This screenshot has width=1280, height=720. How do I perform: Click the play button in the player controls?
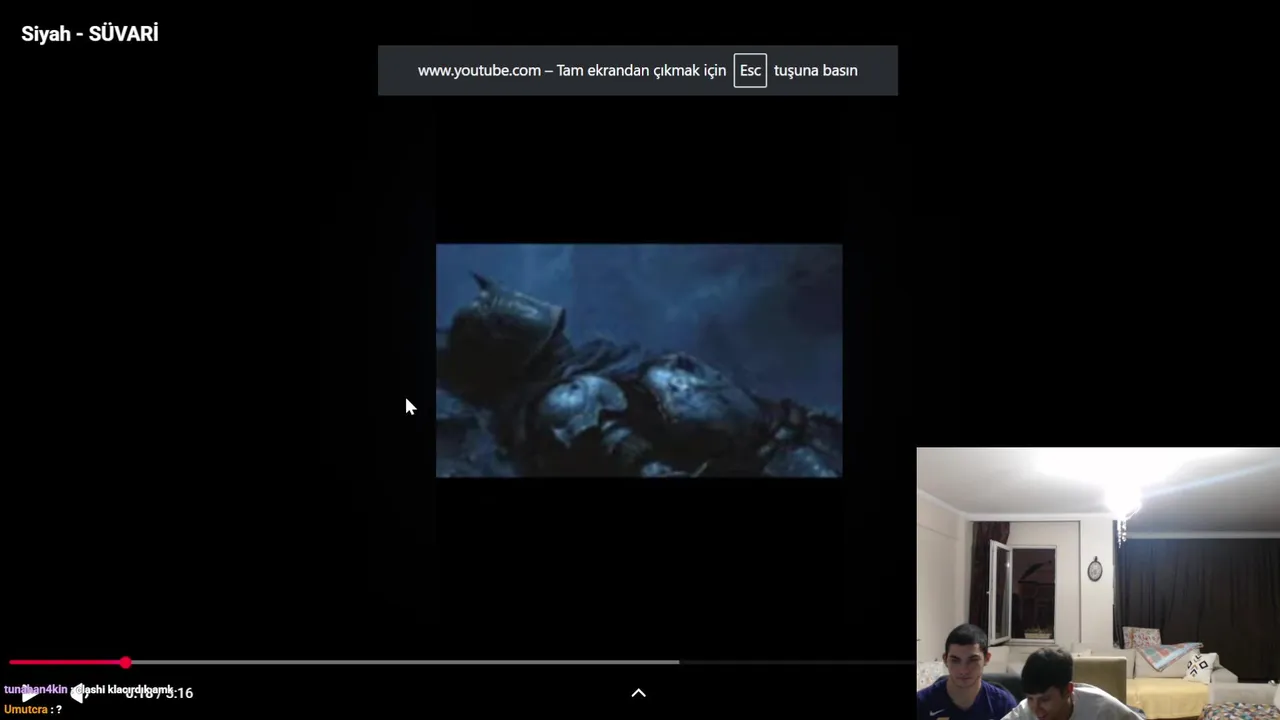30,693
